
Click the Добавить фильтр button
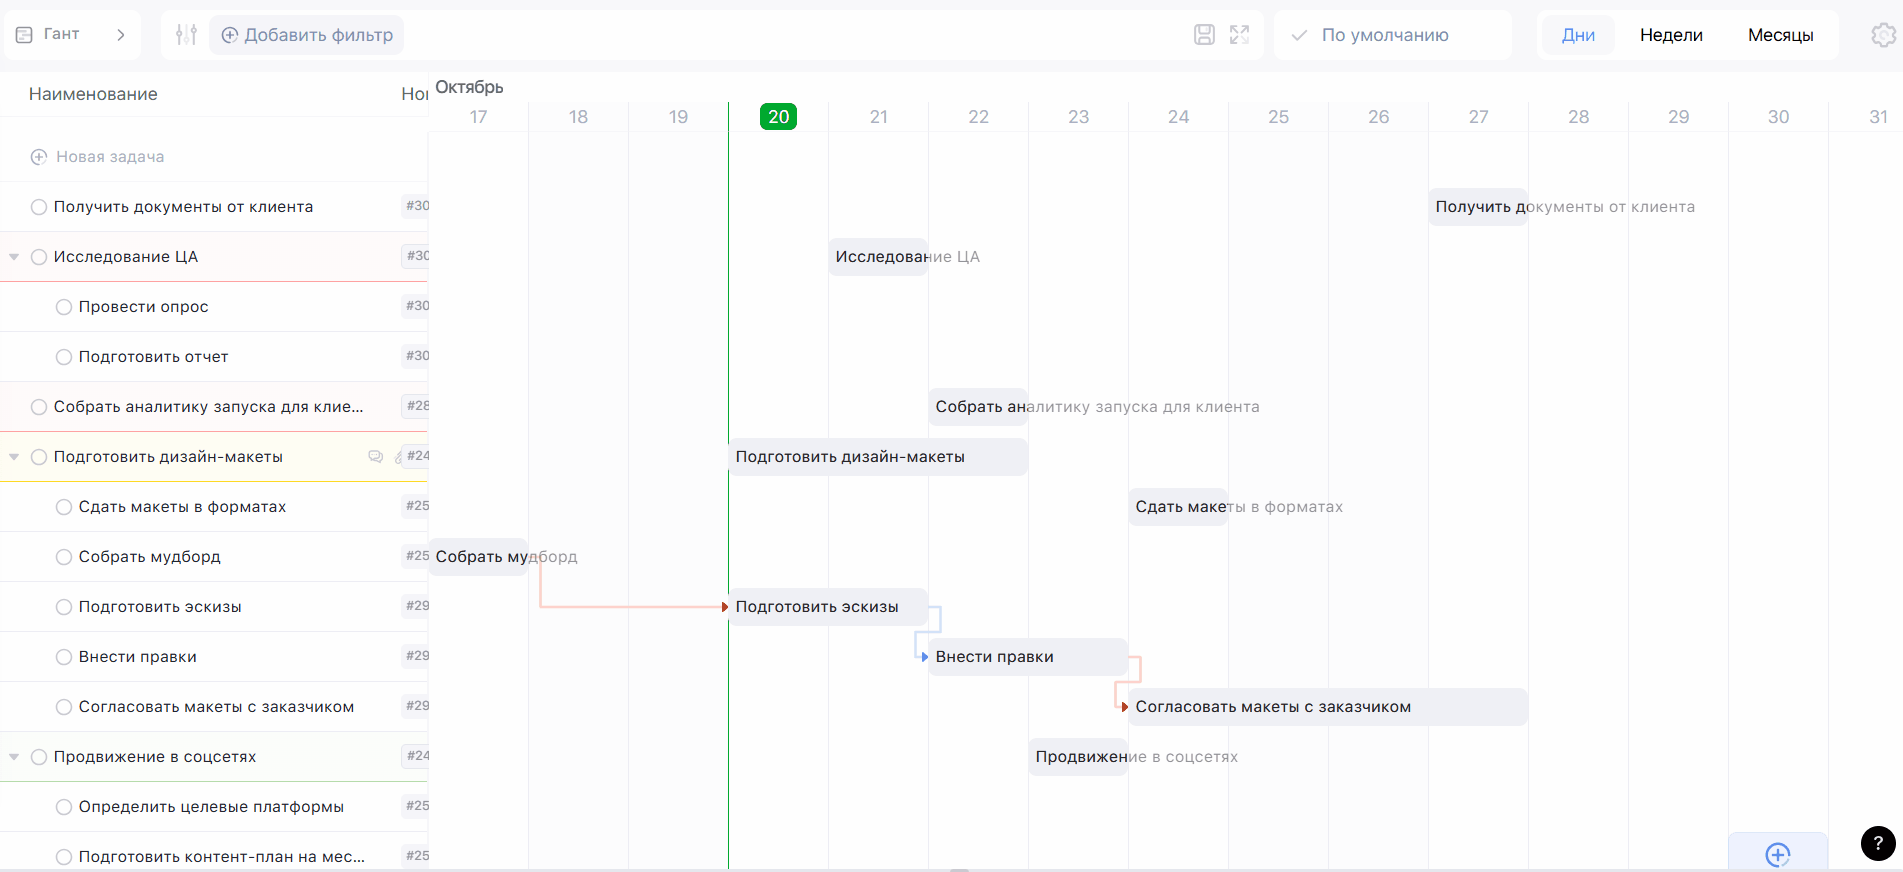coord(307,35)
